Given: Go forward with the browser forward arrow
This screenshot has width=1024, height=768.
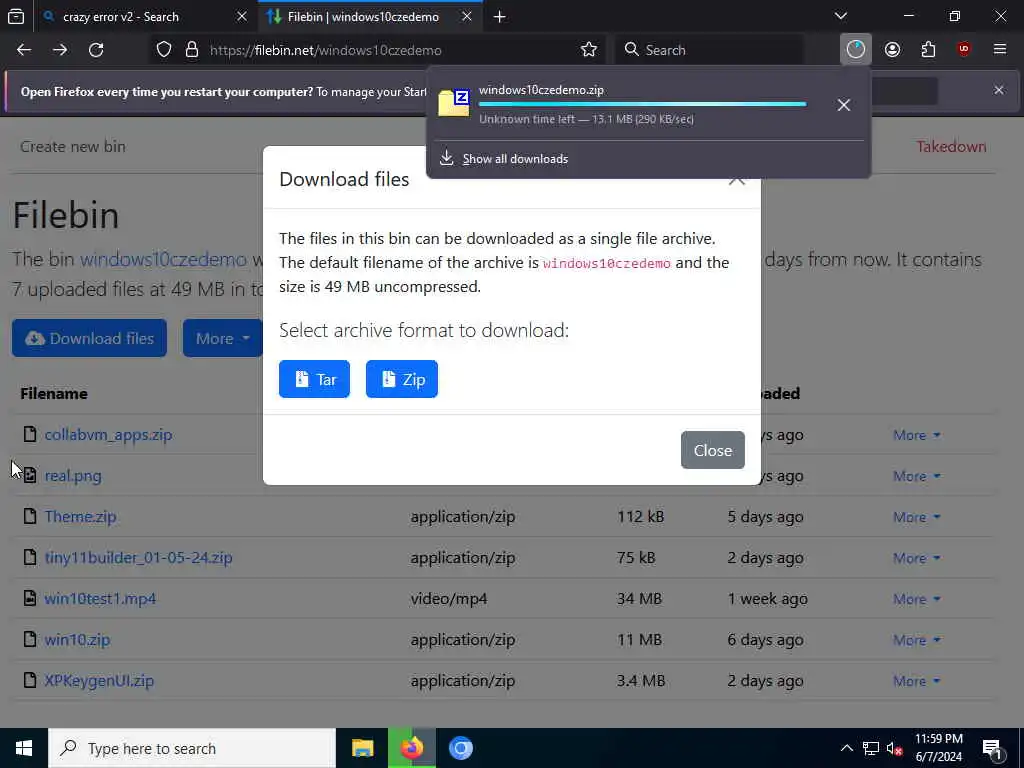Looking at the screenshot, I should tap(60, 50).
